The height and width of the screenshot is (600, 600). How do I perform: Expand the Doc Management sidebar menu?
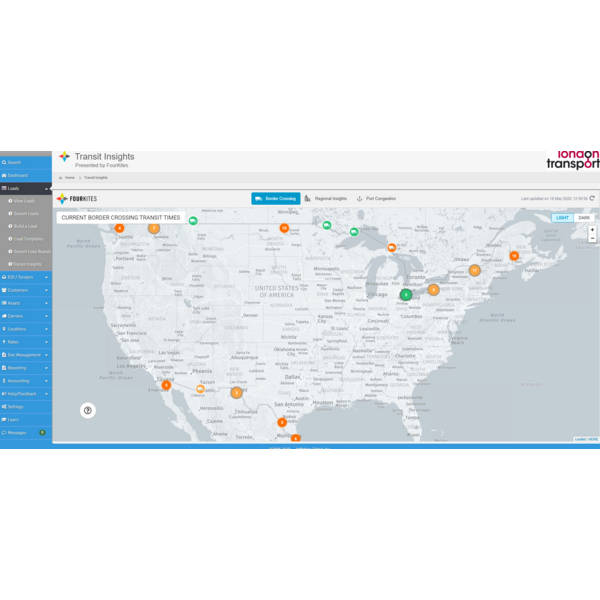pos(25,355)
